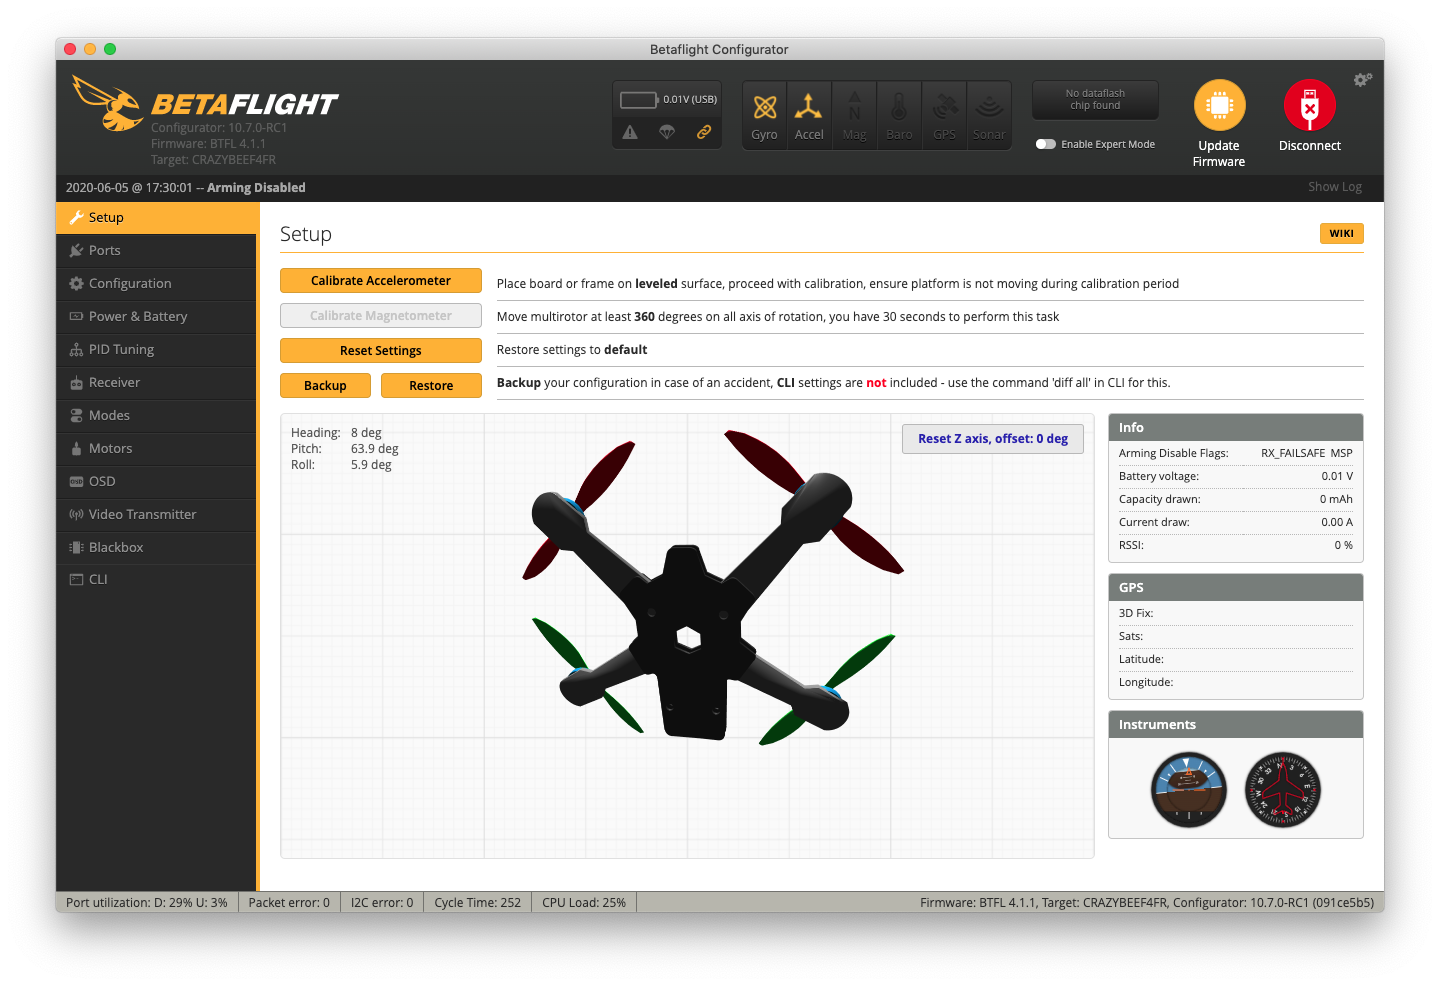Open the PID Tuning tab

click(x=157, y=350)
